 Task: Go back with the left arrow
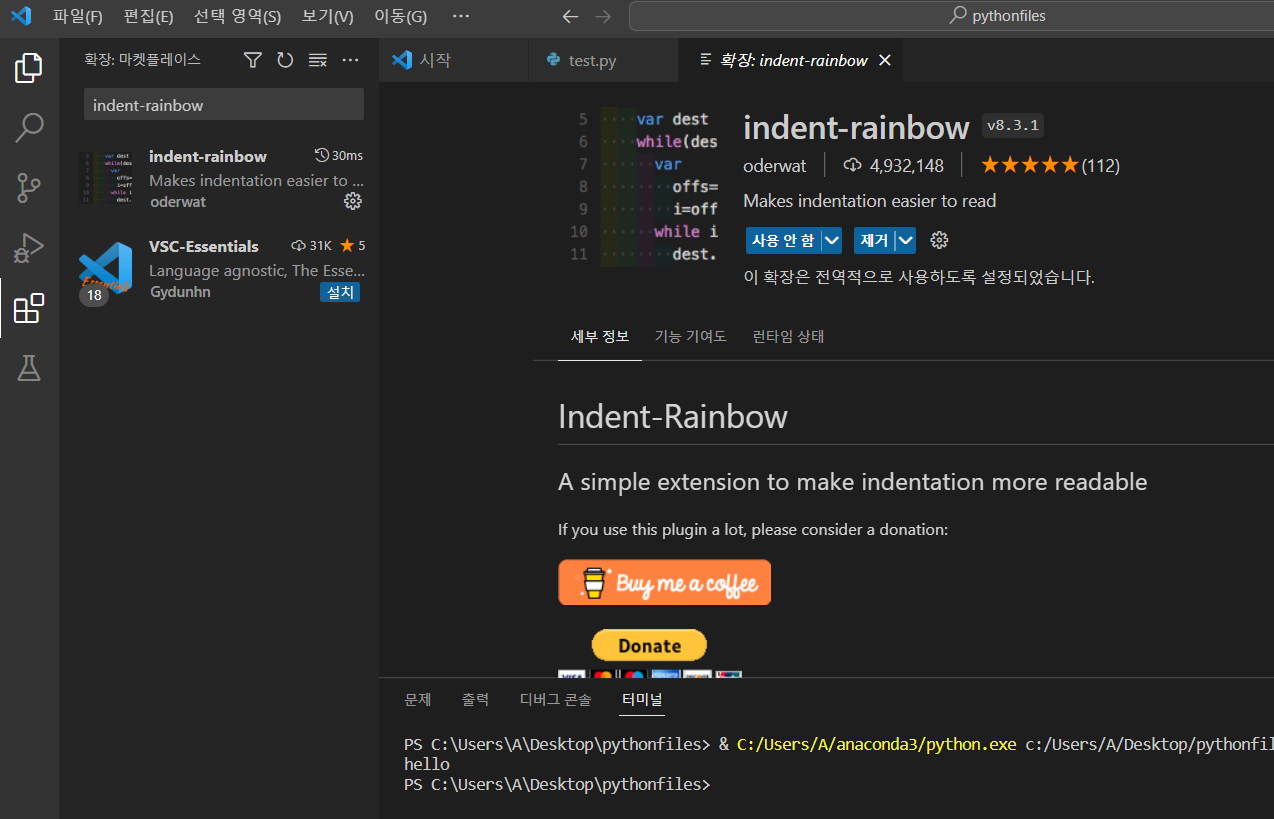[x=570, y=16]
